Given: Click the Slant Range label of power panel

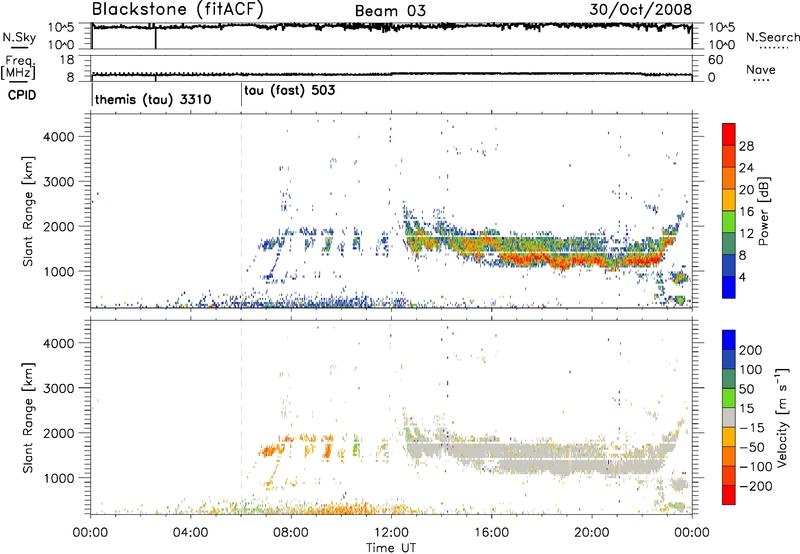Looking at the screenshot, I should point(28,211).
